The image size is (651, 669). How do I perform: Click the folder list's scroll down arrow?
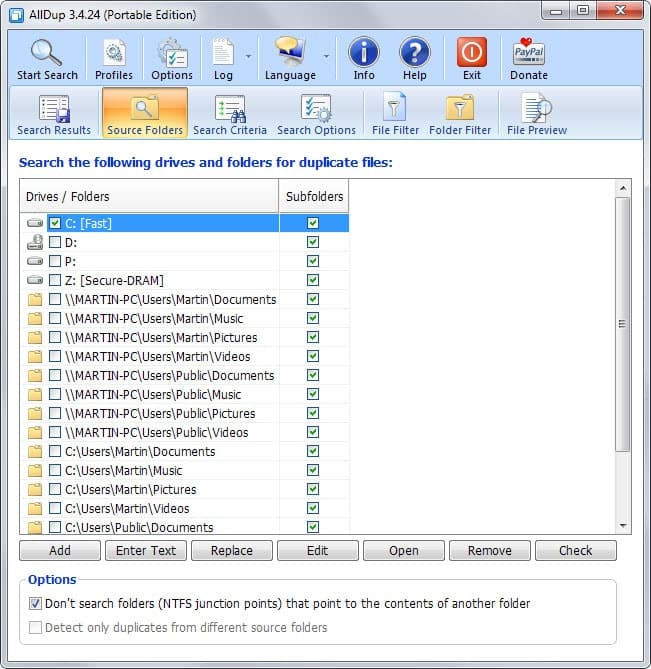[623, 526]
